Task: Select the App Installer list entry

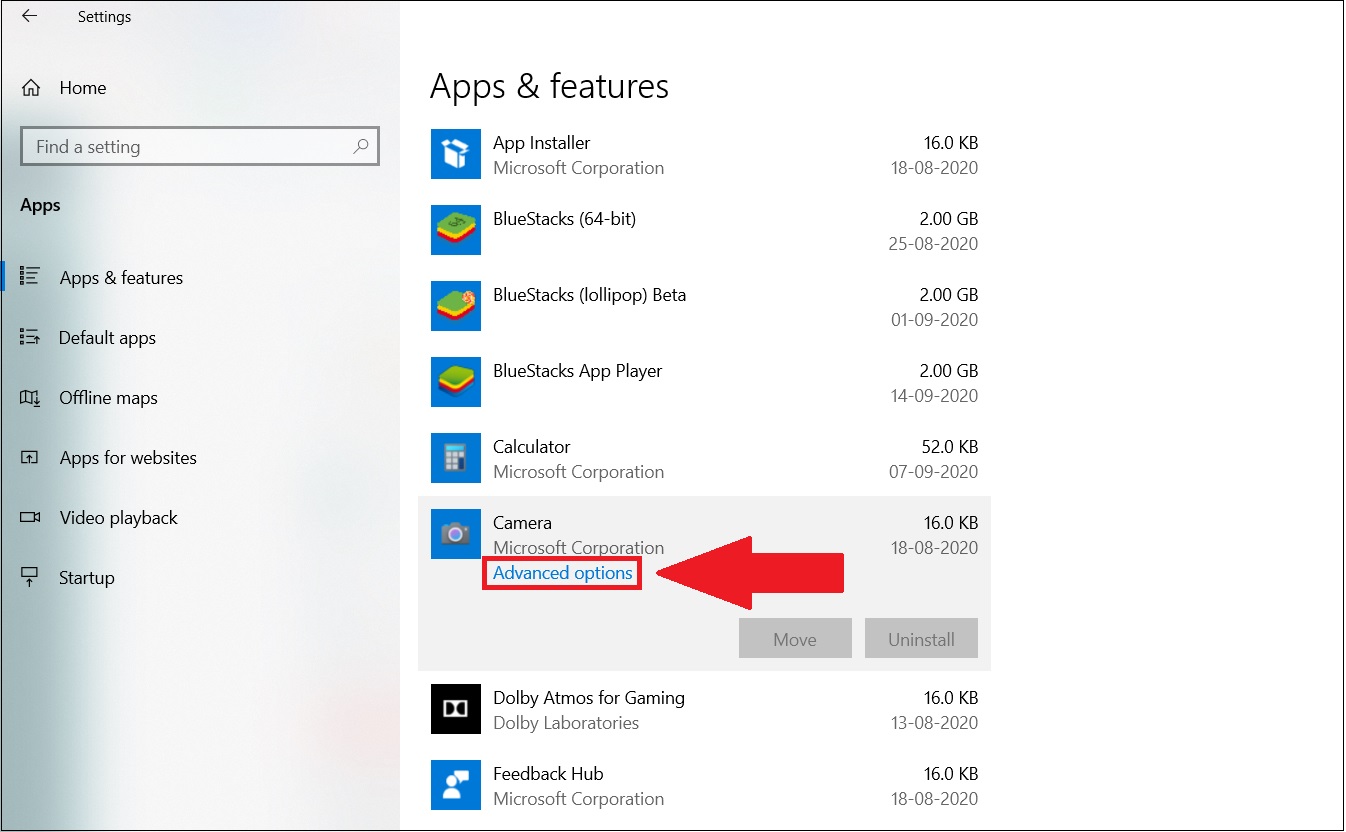Action: click(704, 154)
